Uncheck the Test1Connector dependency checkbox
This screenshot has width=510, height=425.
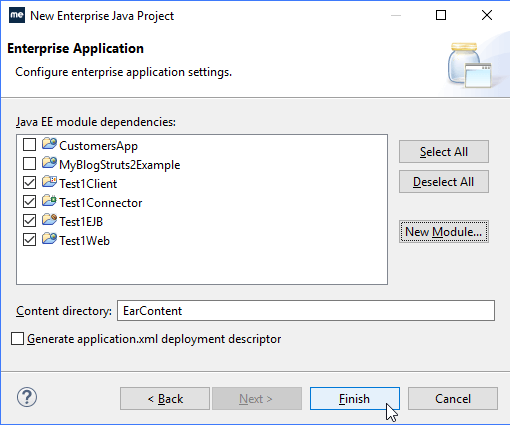(x=29, y=202)
